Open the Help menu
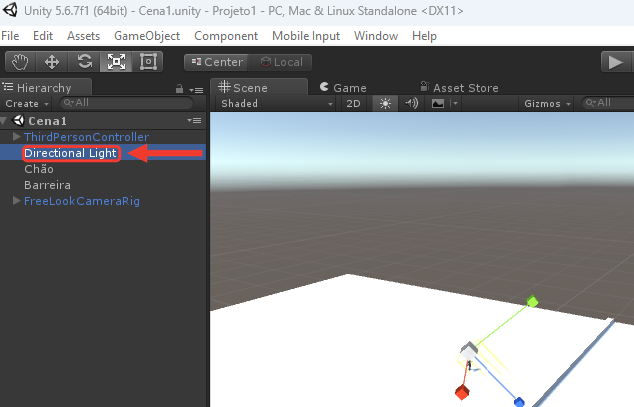634x407 pixels. 424,36
